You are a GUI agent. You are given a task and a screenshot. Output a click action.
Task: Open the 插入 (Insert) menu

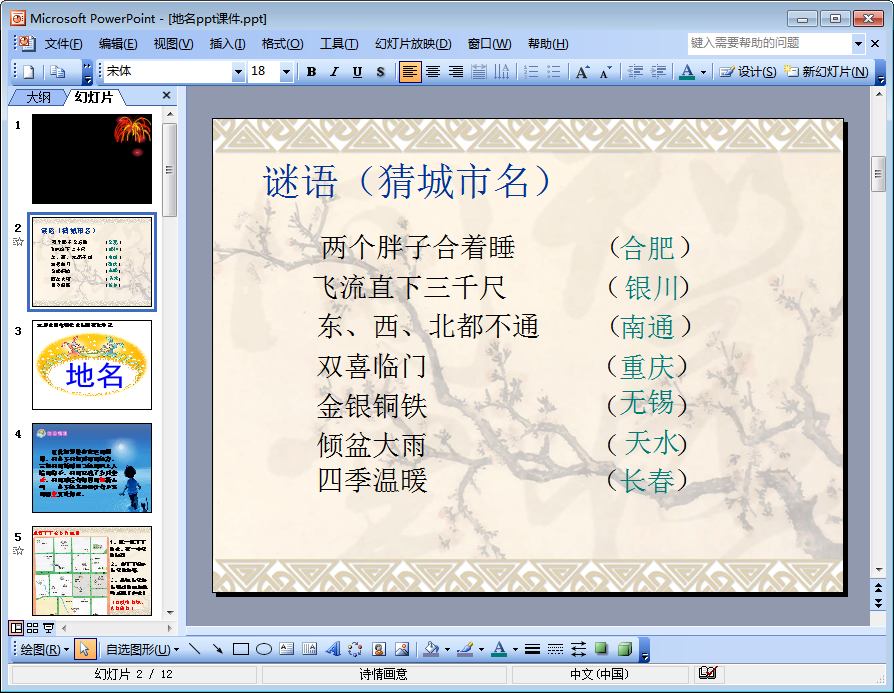[x=227, y=44]
